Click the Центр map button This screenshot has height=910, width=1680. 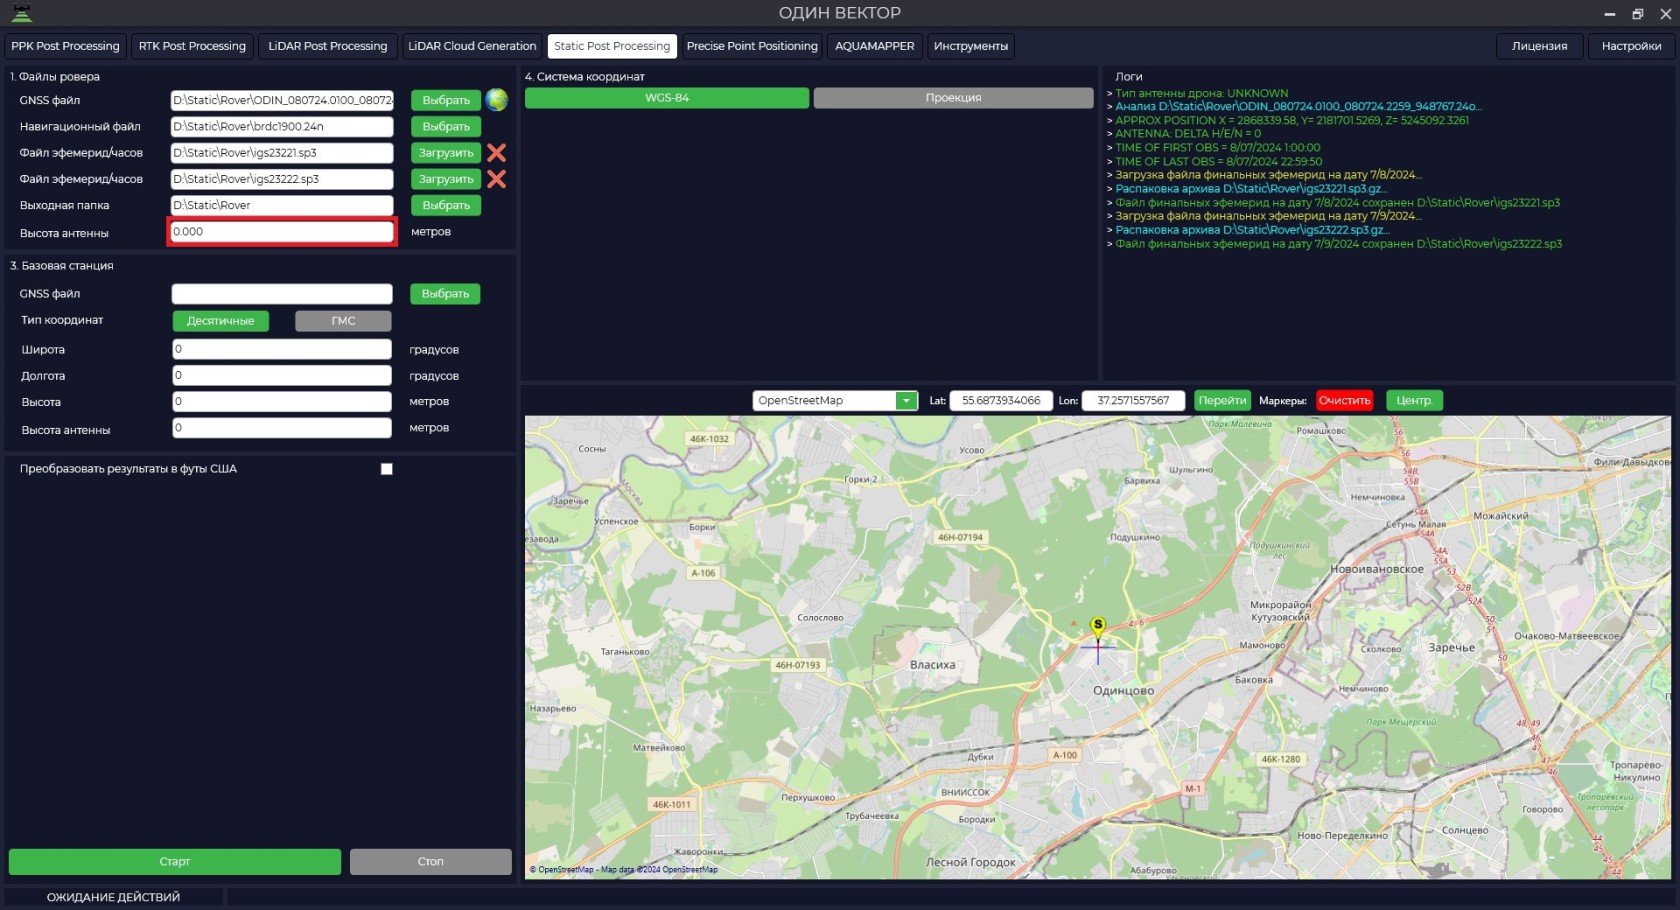click(1414, 401)
